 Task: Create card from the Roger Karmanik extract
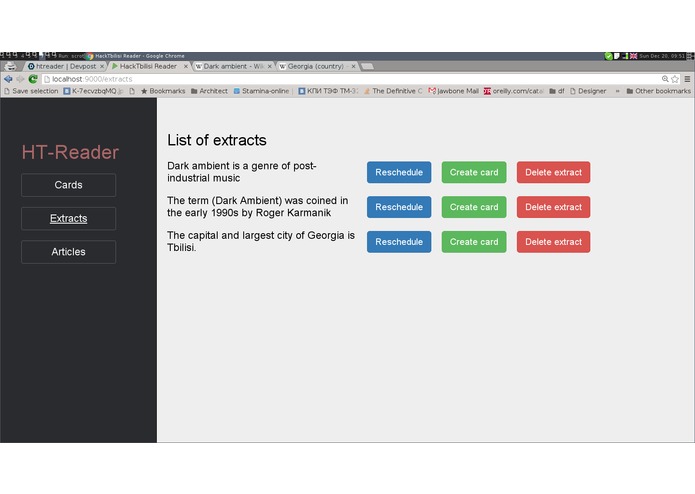point(474,207)
